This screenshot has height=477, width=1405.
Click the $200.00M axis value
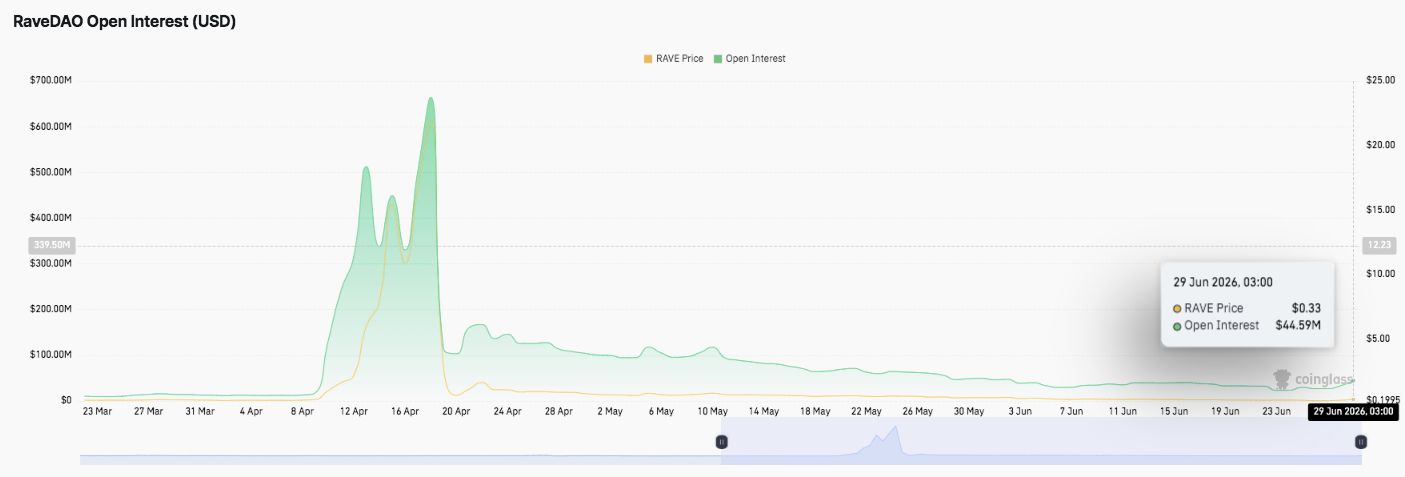[51, 309]
